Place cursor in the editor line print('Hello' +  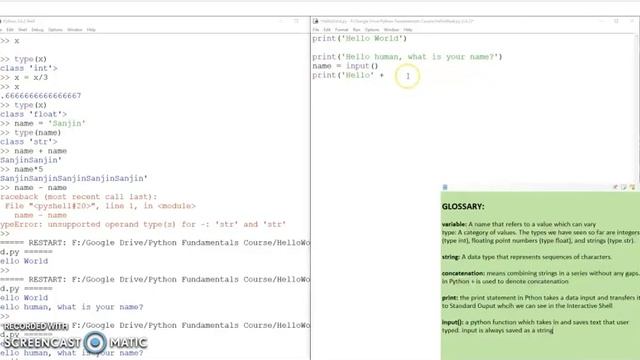click(x=348, y=75)
